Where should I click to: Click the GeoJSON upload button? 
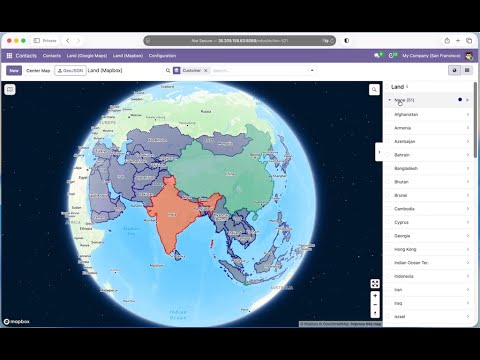(70, 70)
